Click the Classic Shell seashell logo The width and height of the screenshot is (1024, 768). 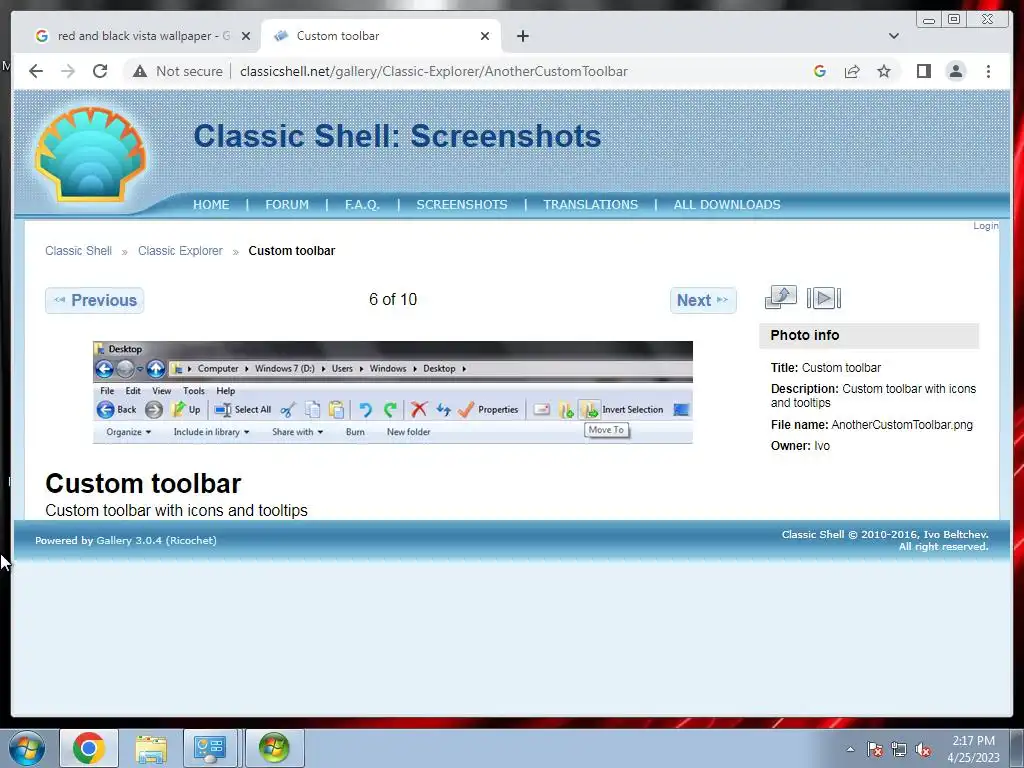click(90, 154)
